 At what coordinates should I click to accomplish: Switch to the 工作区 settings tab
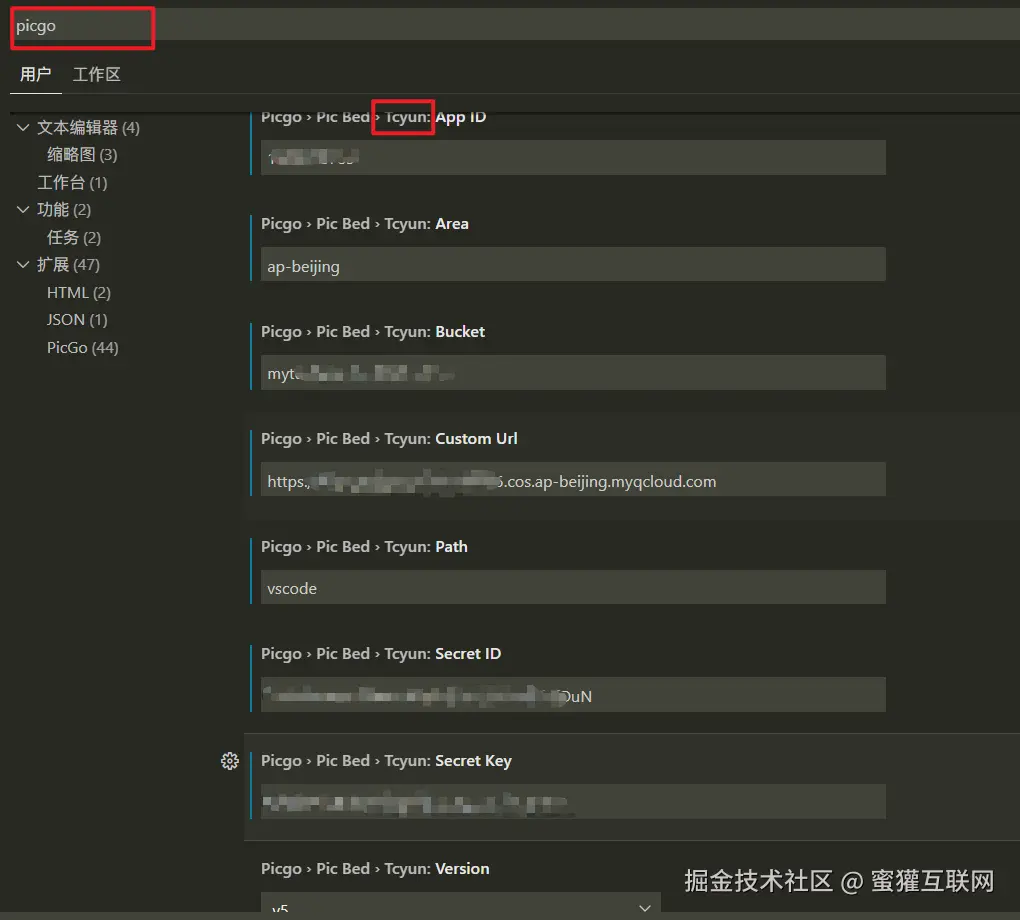[96, 74]
